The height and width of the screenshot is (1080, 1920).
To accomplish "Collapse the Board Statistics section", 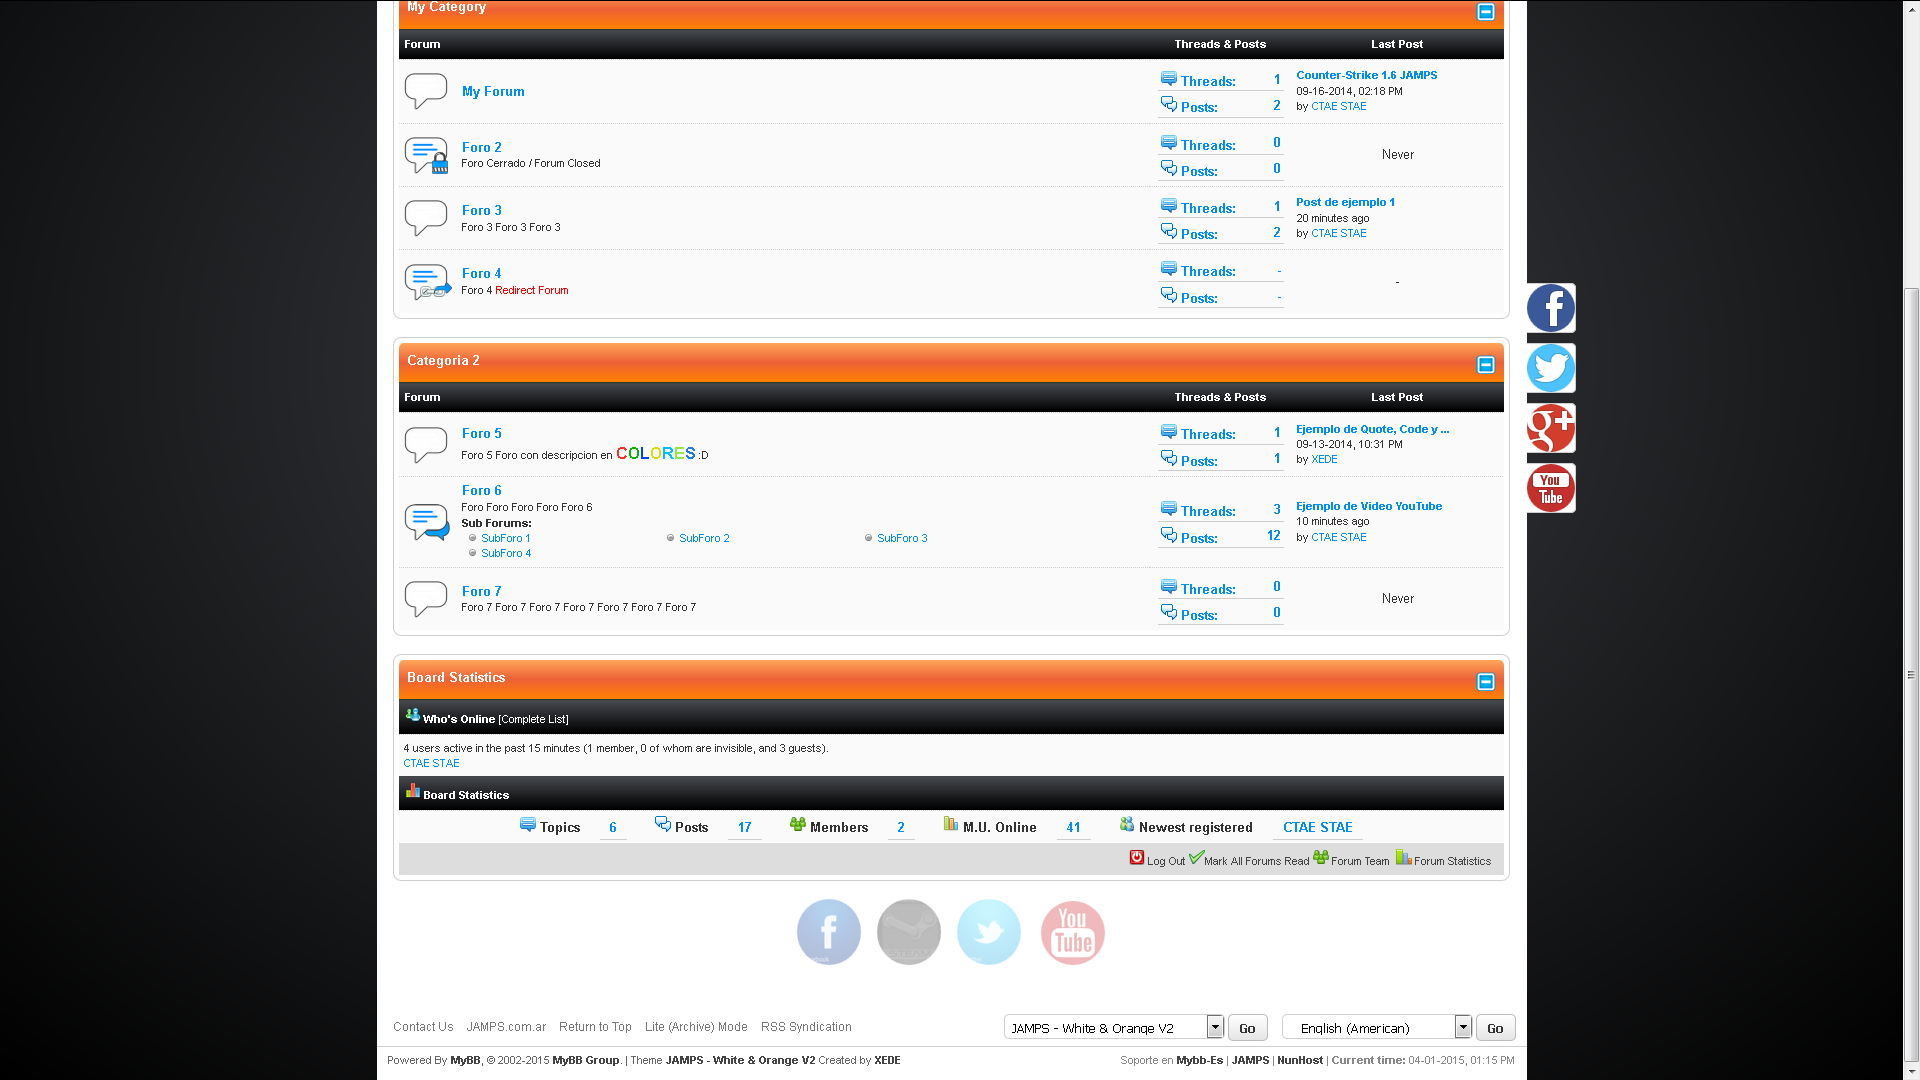I will (x=1485, y=682).
